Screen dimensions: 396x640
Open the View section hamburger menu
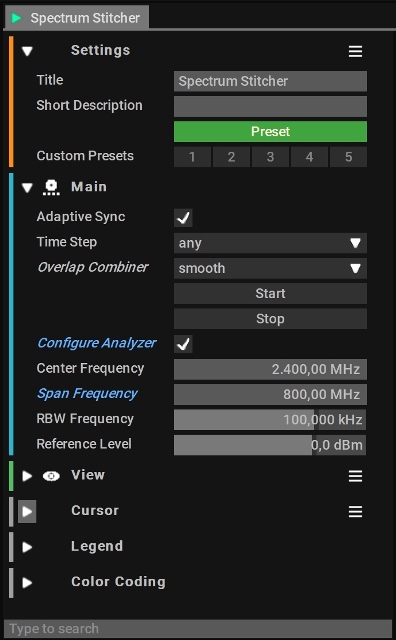(355, 476)
